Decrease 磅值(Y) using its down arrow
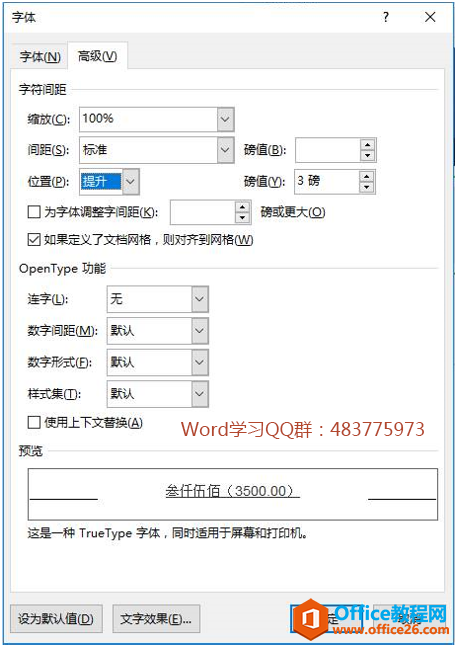The height and width of the screenshot is (647, 456). [366, 187]
